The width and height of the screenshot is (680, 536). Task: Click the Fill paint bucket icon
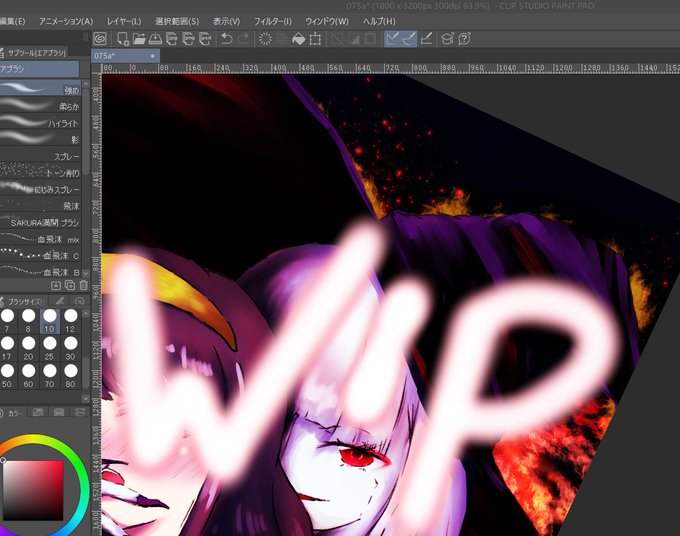(x=298, y=39)
